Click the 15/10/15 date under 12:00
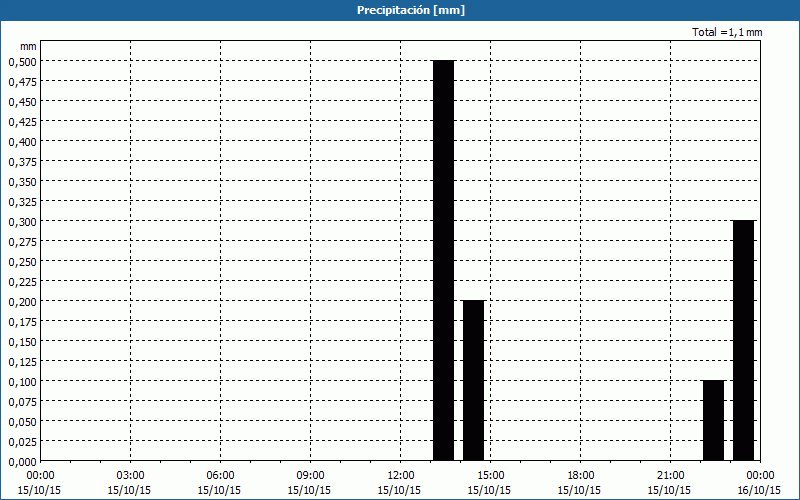 [399, 490]
